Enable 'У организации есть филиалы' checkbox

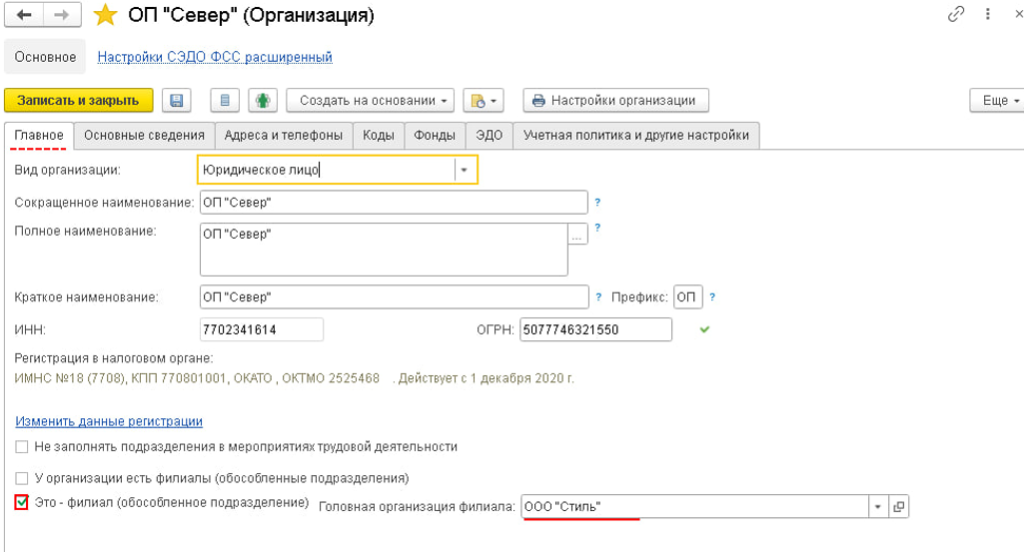click(22, 478)
